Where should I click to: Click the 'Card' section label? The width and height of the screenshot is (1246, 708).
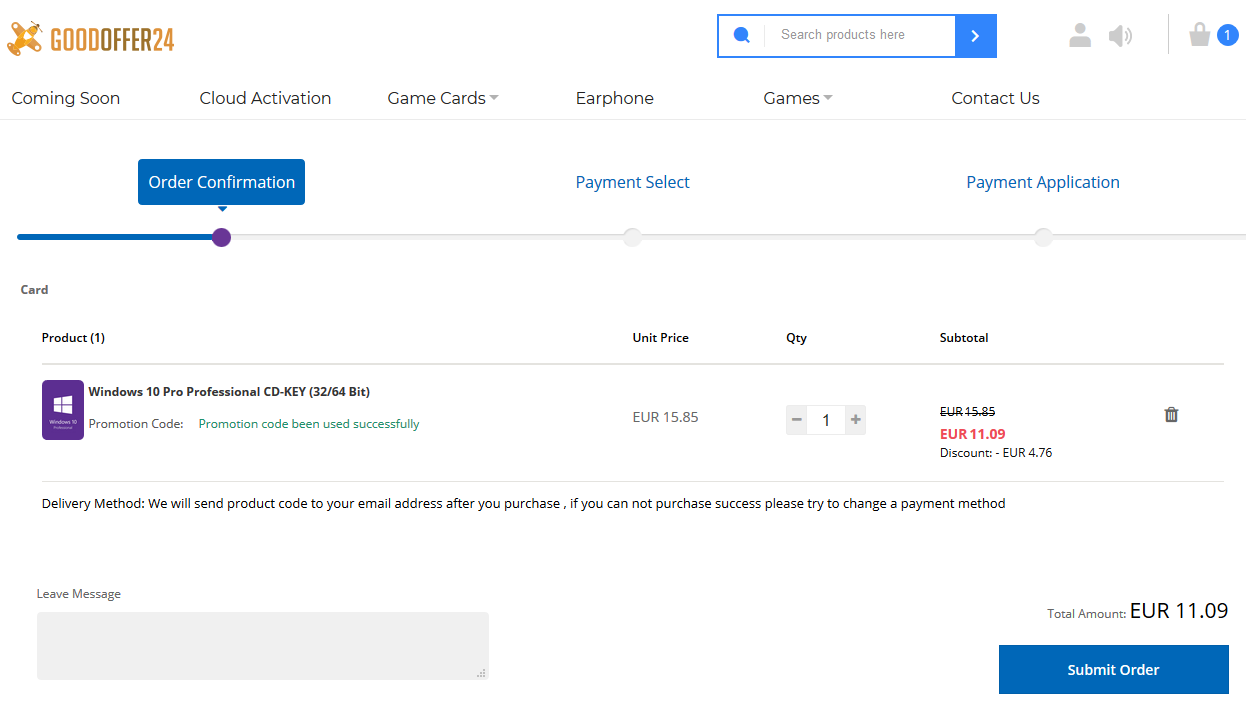(x=35, y=290)
